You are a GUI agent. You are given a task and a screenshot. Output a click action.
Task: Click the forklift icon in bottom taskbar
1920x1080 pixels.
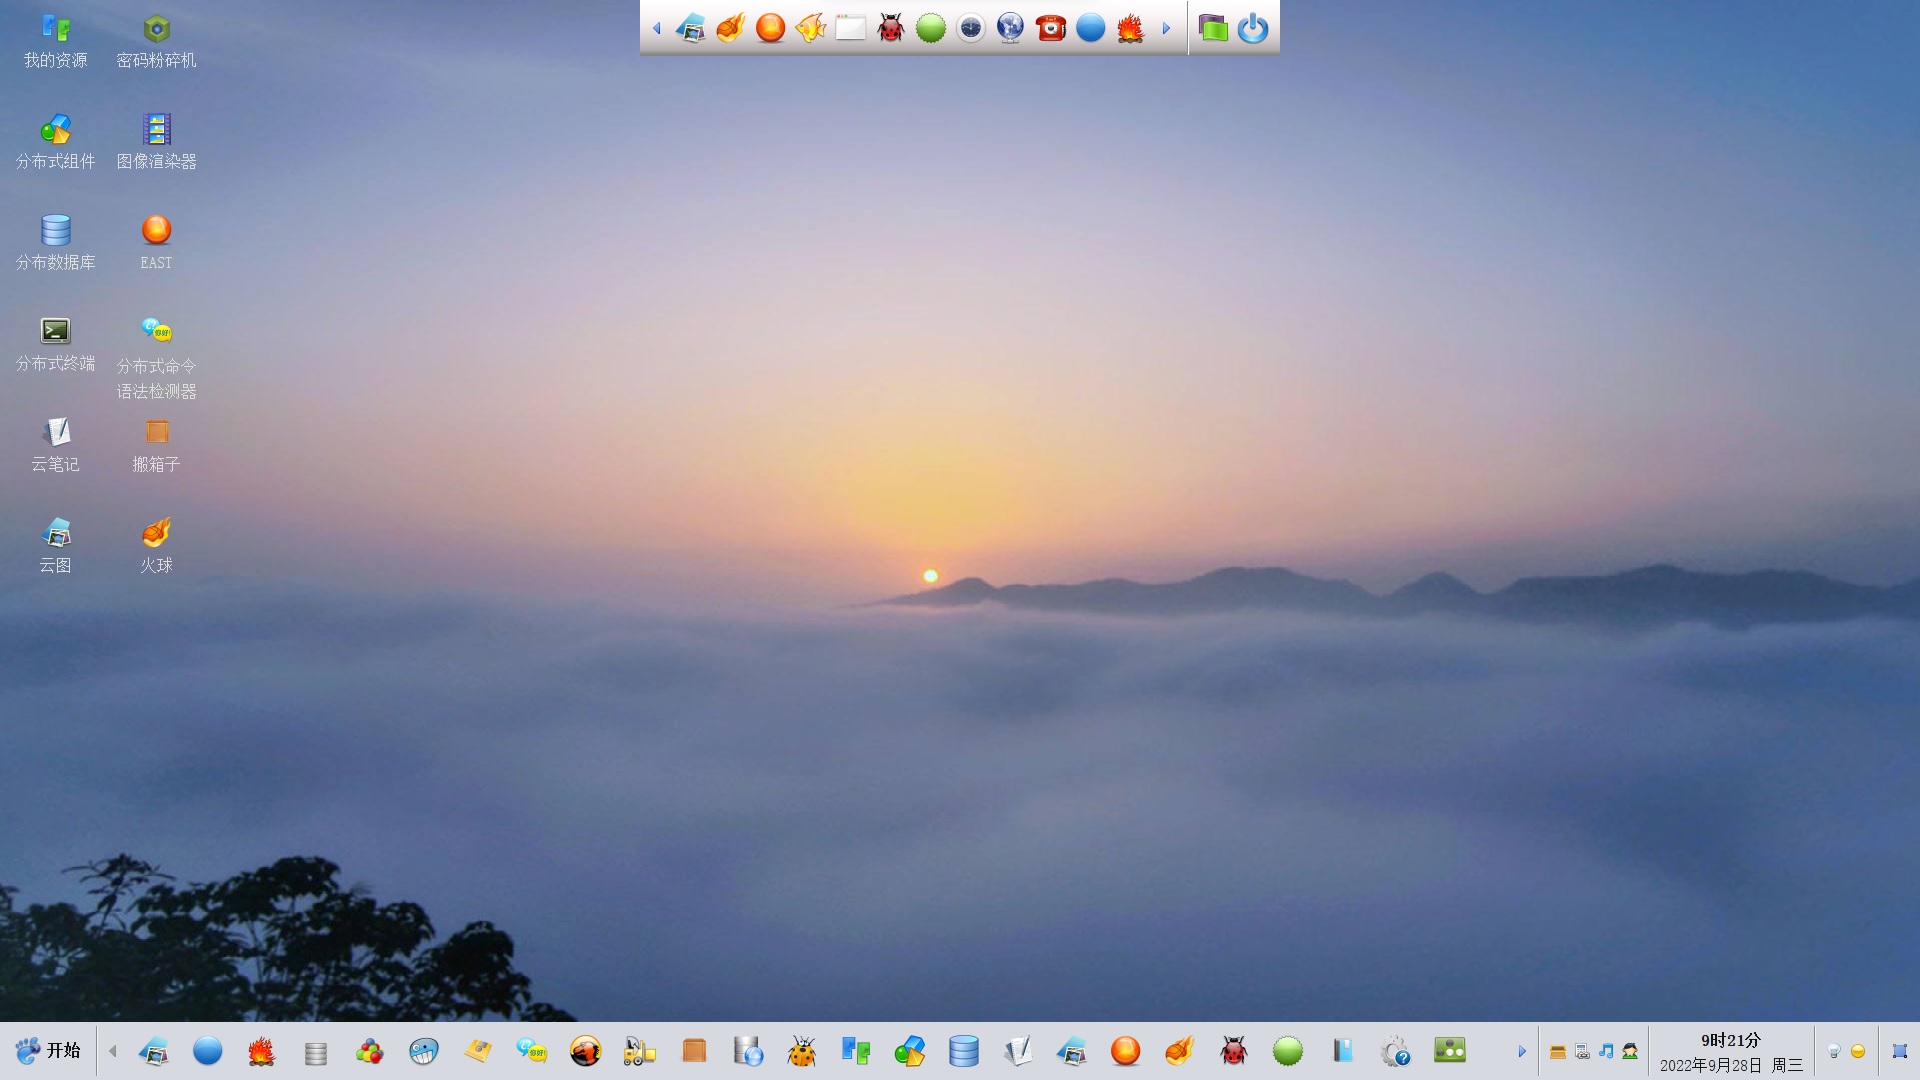(x=639, y=1051)
